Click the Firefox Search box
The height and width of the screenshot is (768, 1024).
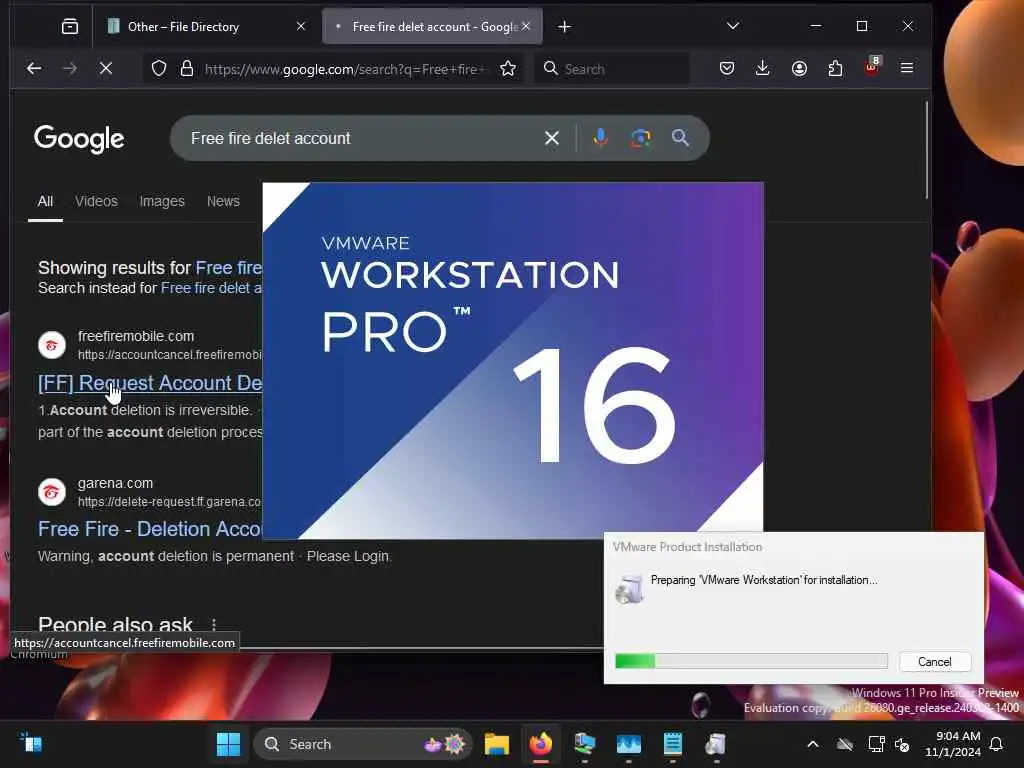612,69
